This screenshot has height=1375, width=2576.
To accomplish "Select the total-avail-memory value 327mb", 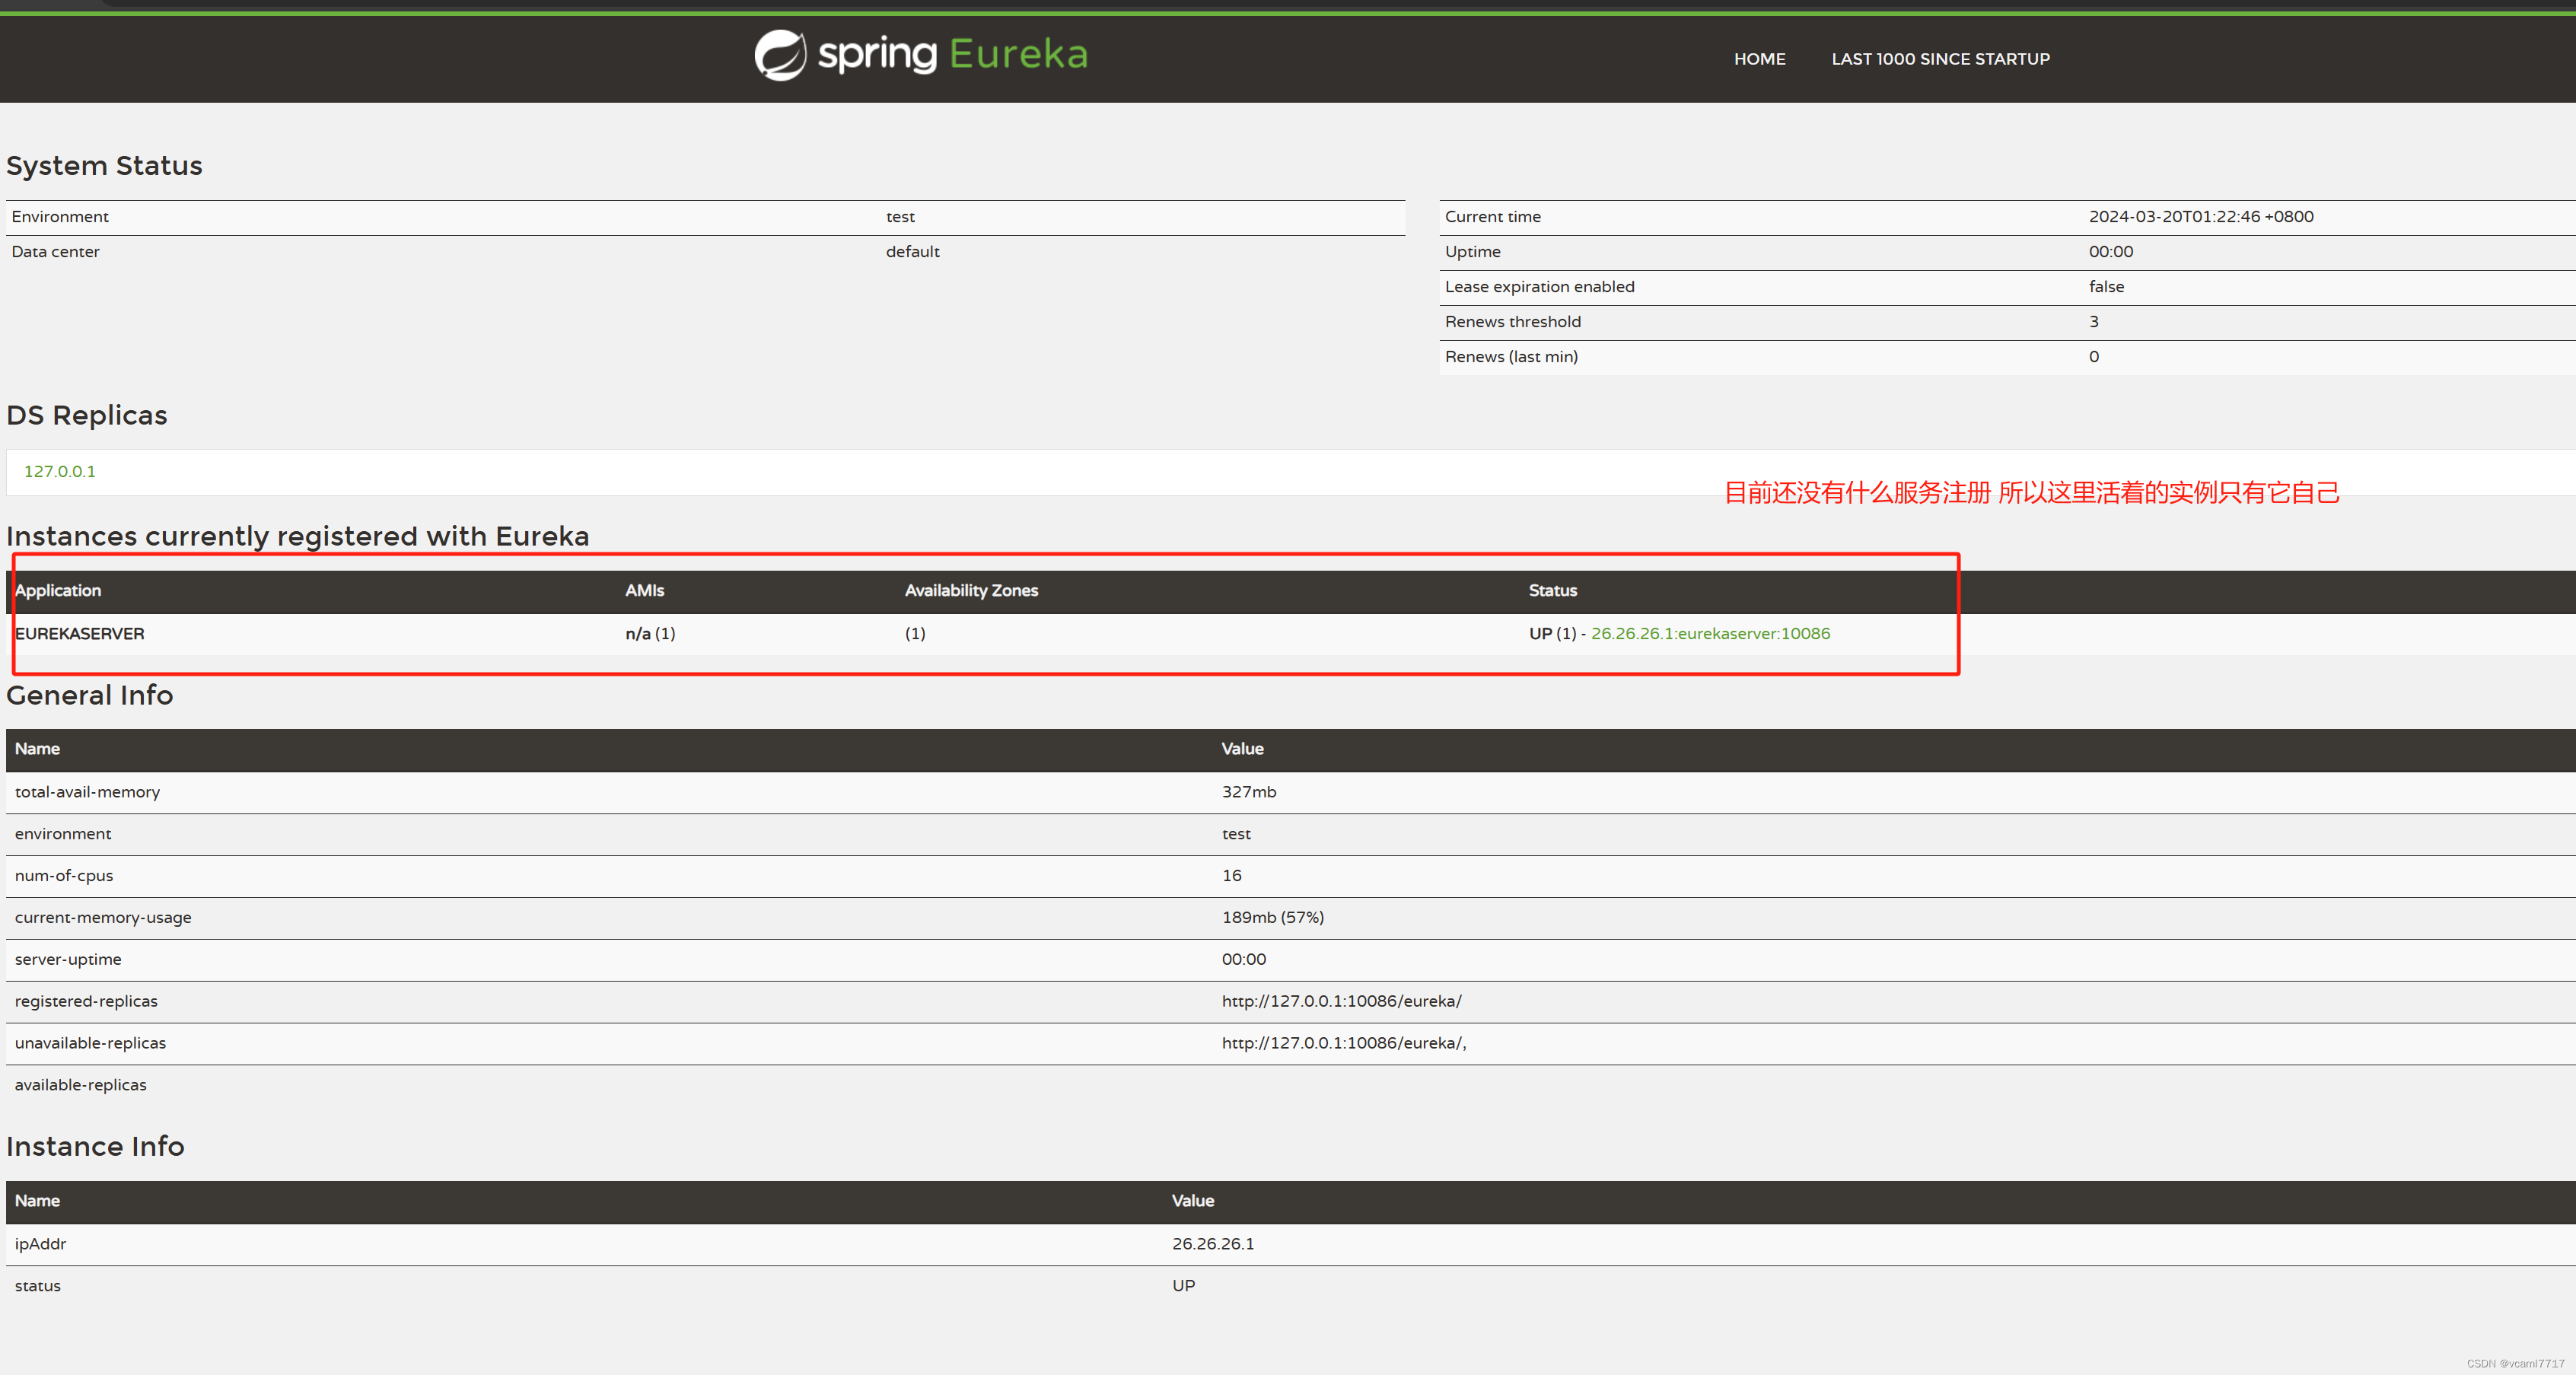I will coord(1249,791).
